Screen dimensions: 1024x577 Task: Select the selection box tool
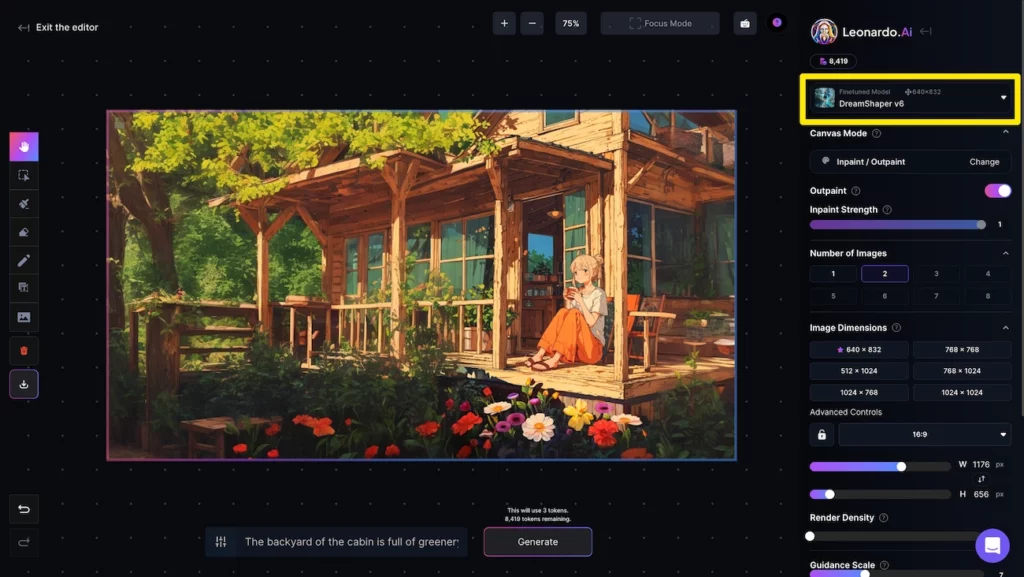tap(24, 175)
